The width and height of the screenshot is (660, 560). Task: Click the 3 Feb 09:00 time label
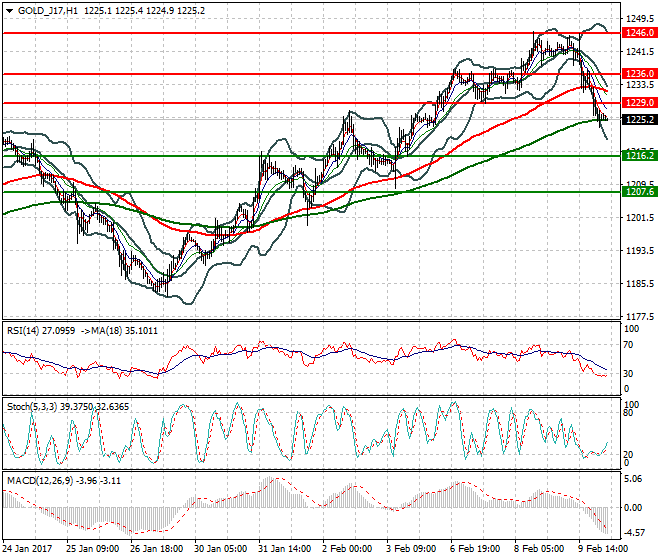tap(411, 549)
